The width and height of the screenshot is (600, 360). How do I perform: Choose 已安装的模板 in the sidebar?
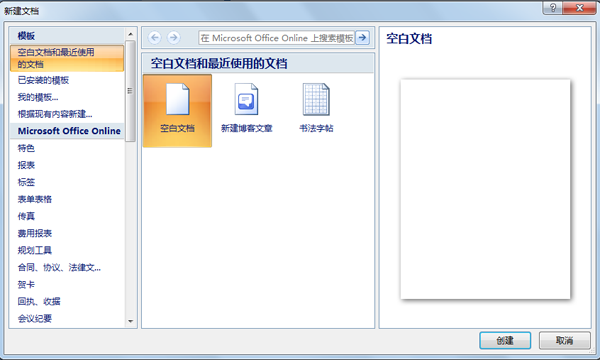pyautogui.click(x=43, y=80)
